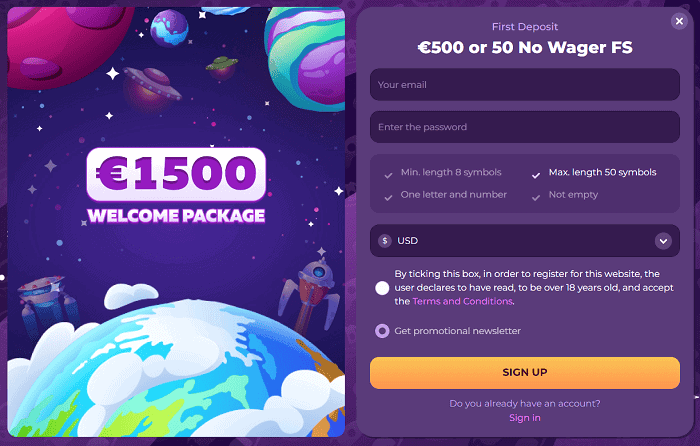Click the One letter and number checkmark
The image size is (700, 446).
(x=388, y=197)
